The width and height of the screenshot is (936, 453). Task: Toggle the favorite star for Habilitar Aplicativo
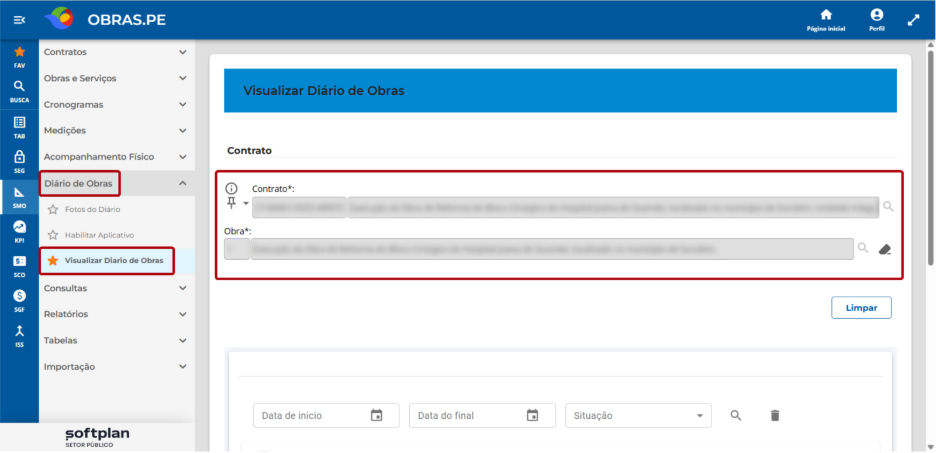pos(53,235)
